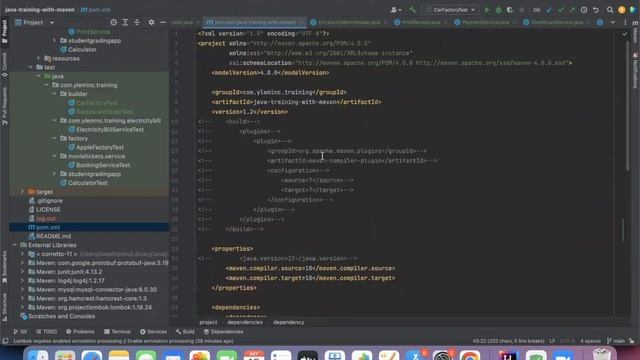Viewport: 640px width, 360px height.
Task: Open the Notifications side panel
Action: 635,70
